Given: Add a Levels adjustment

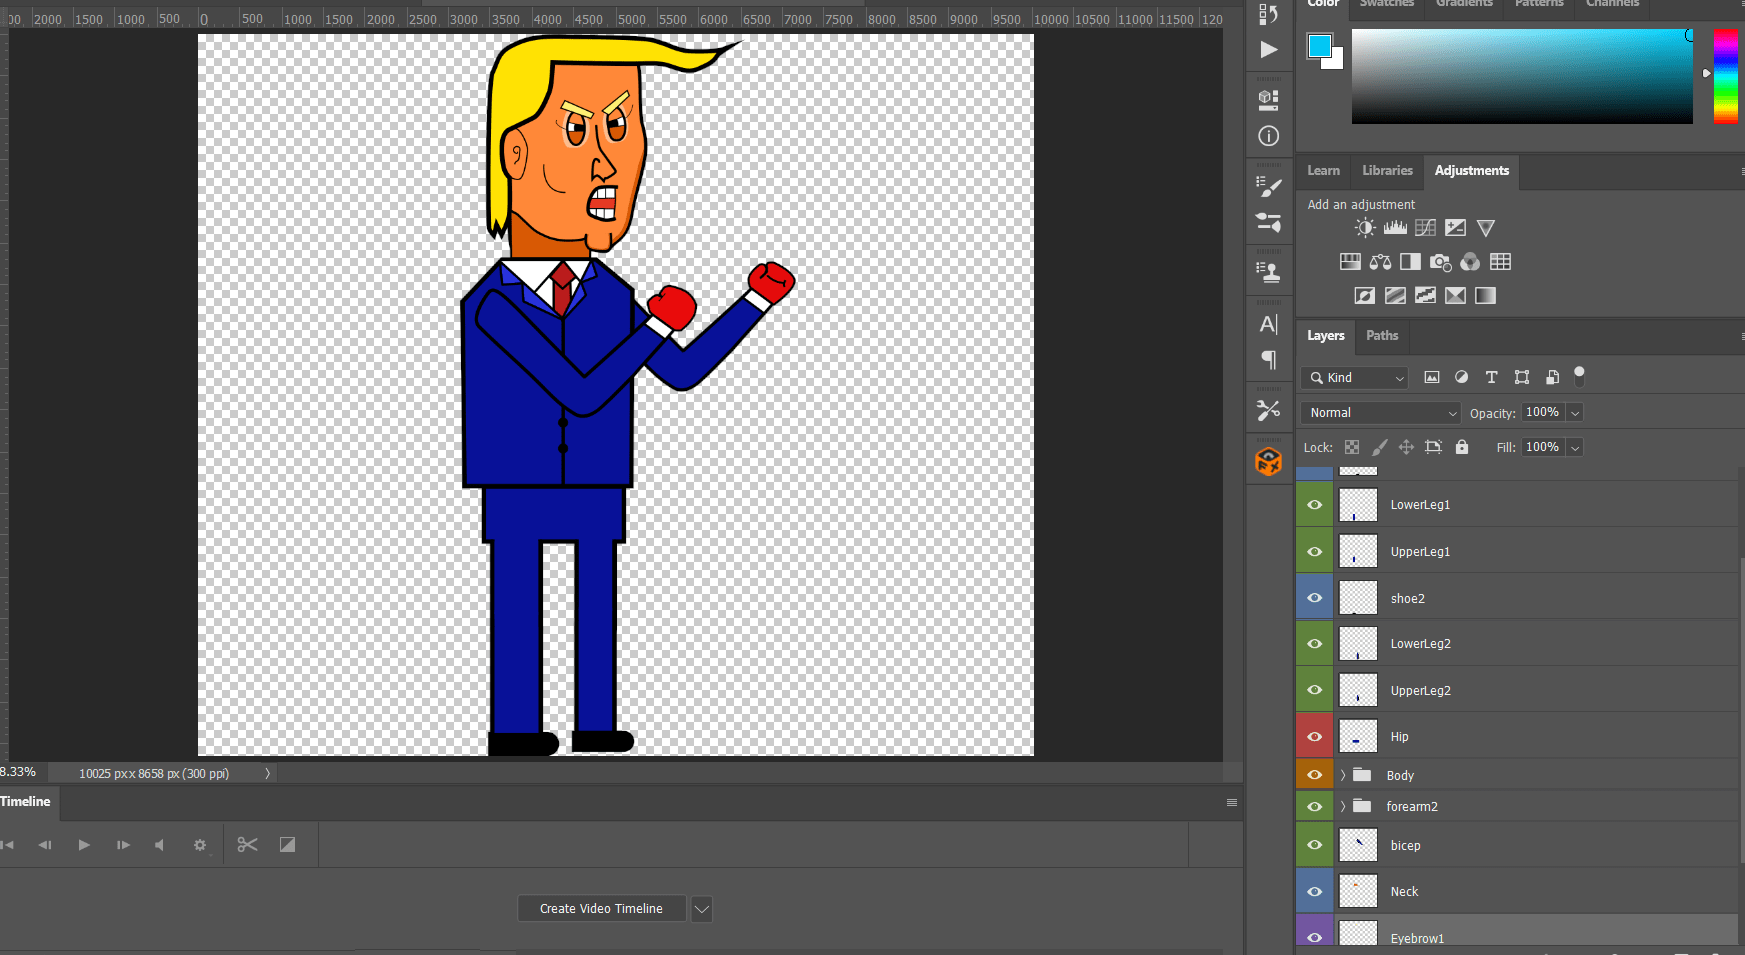Looking at the screenshot, I should point(1395,228).
